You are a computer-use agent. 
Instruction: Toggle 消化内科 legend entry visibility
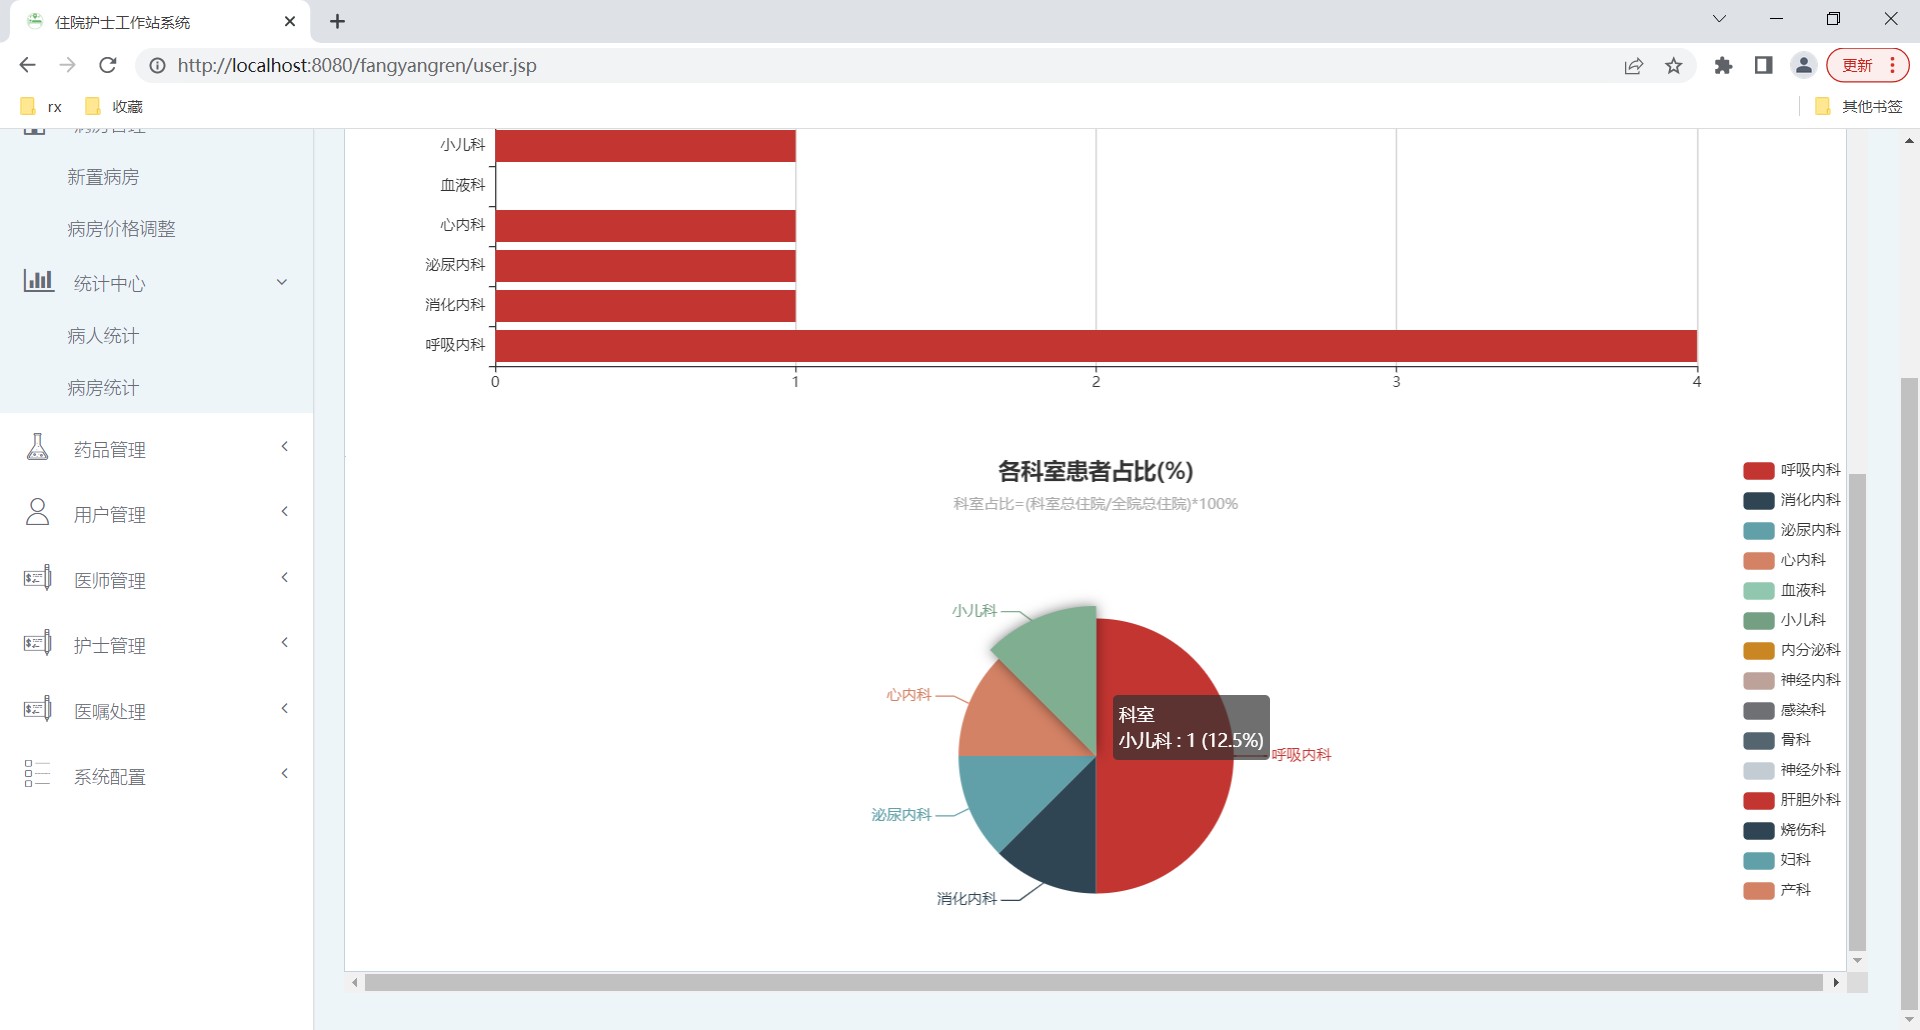[1791, 500]
